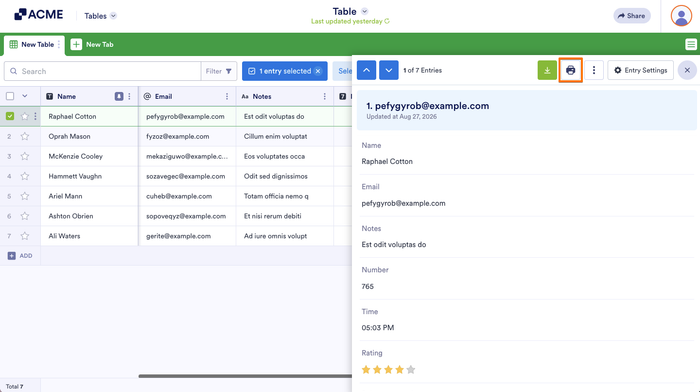
Task: Click the Time value 05:03 PM
Action: (378, 328)
